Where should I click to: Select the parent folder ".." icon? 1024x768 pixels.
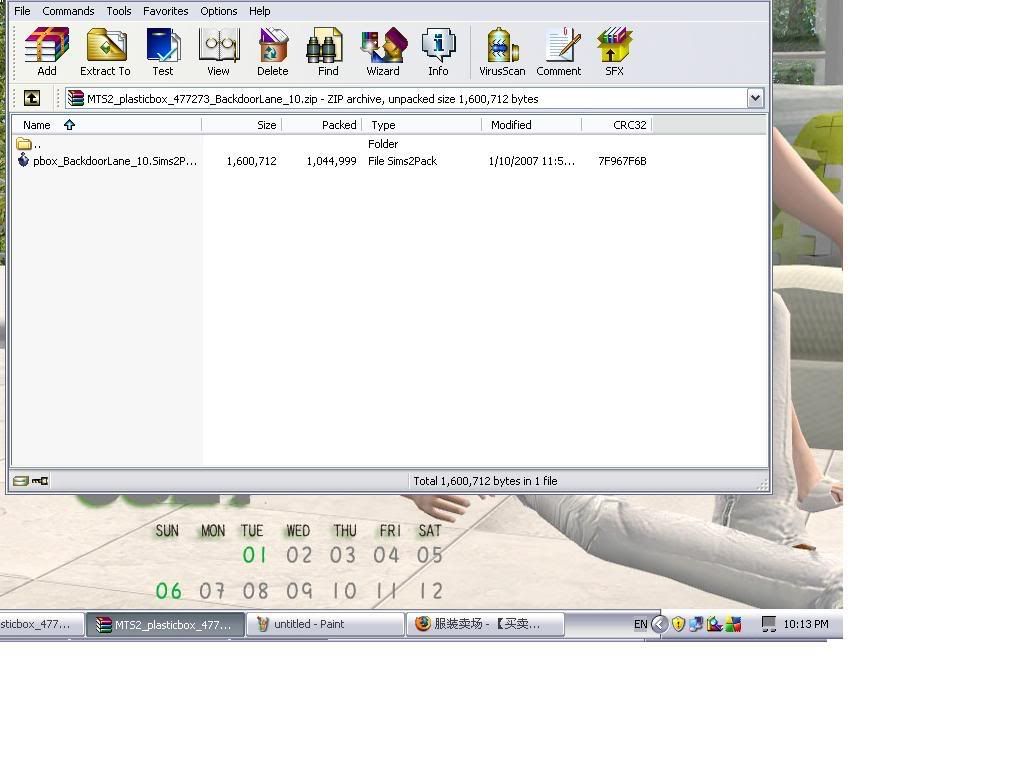[24, 144]
